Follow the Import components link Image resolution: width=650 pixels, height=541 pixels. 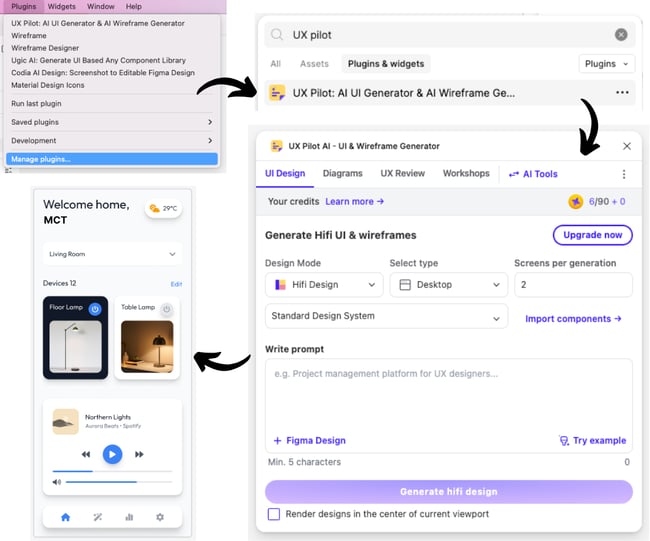pos(573,319)
